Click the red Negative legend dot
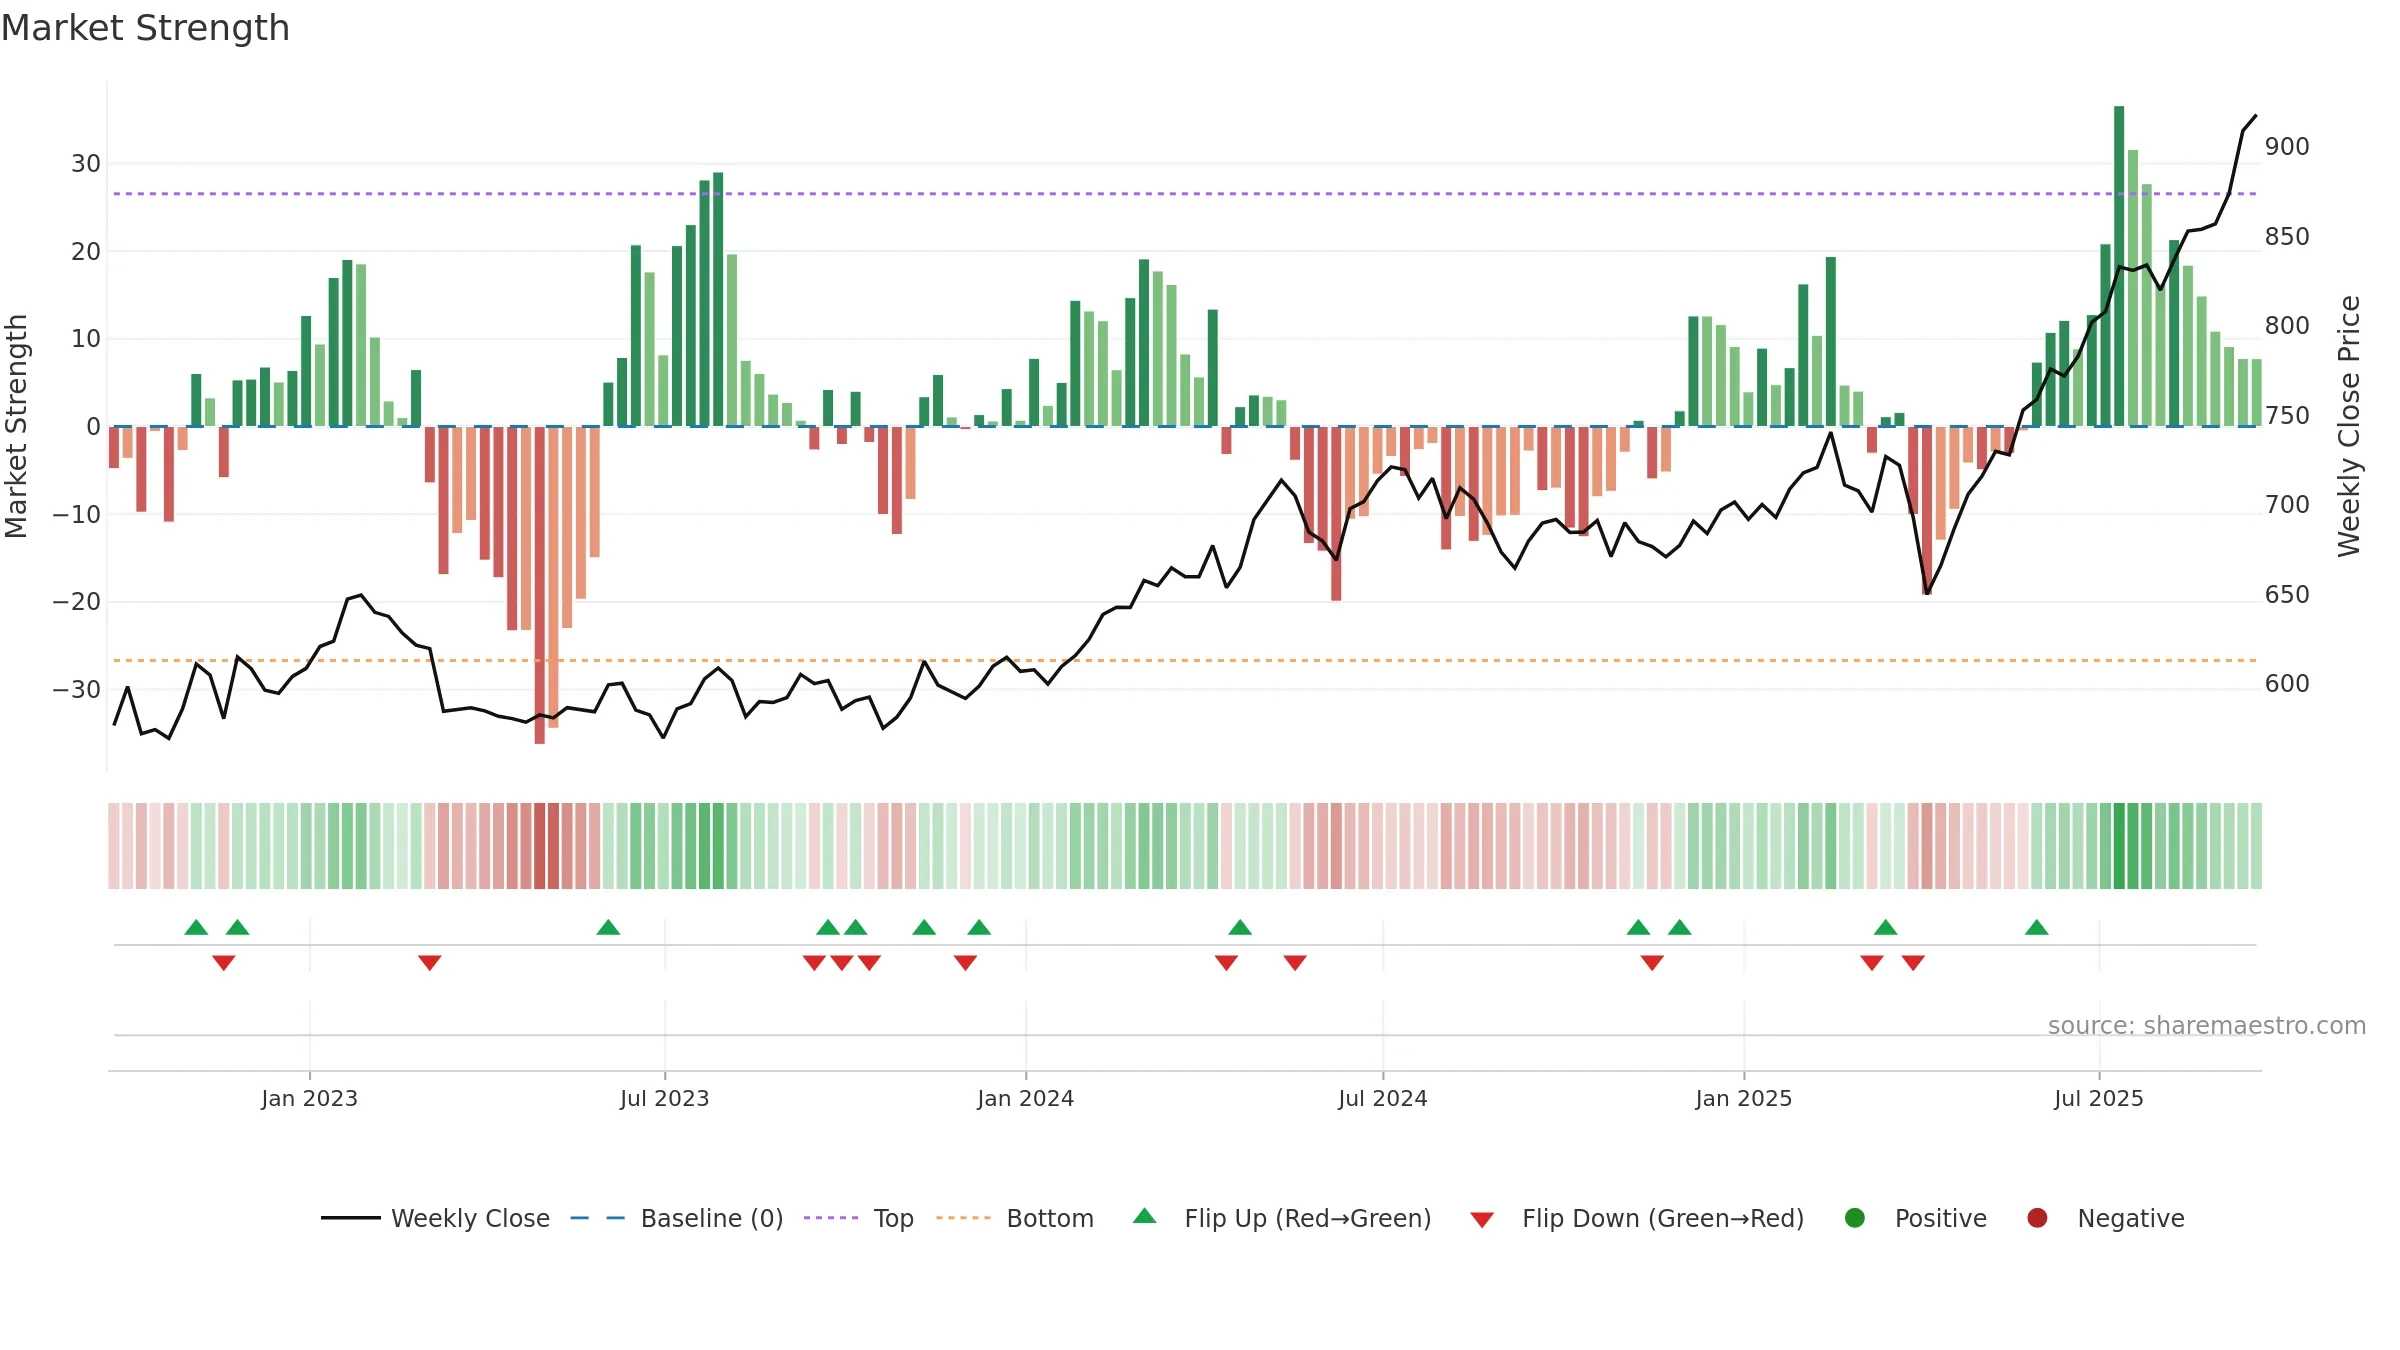The height and width of the screenshot is (1350, 2400). pos(2037,1218)
